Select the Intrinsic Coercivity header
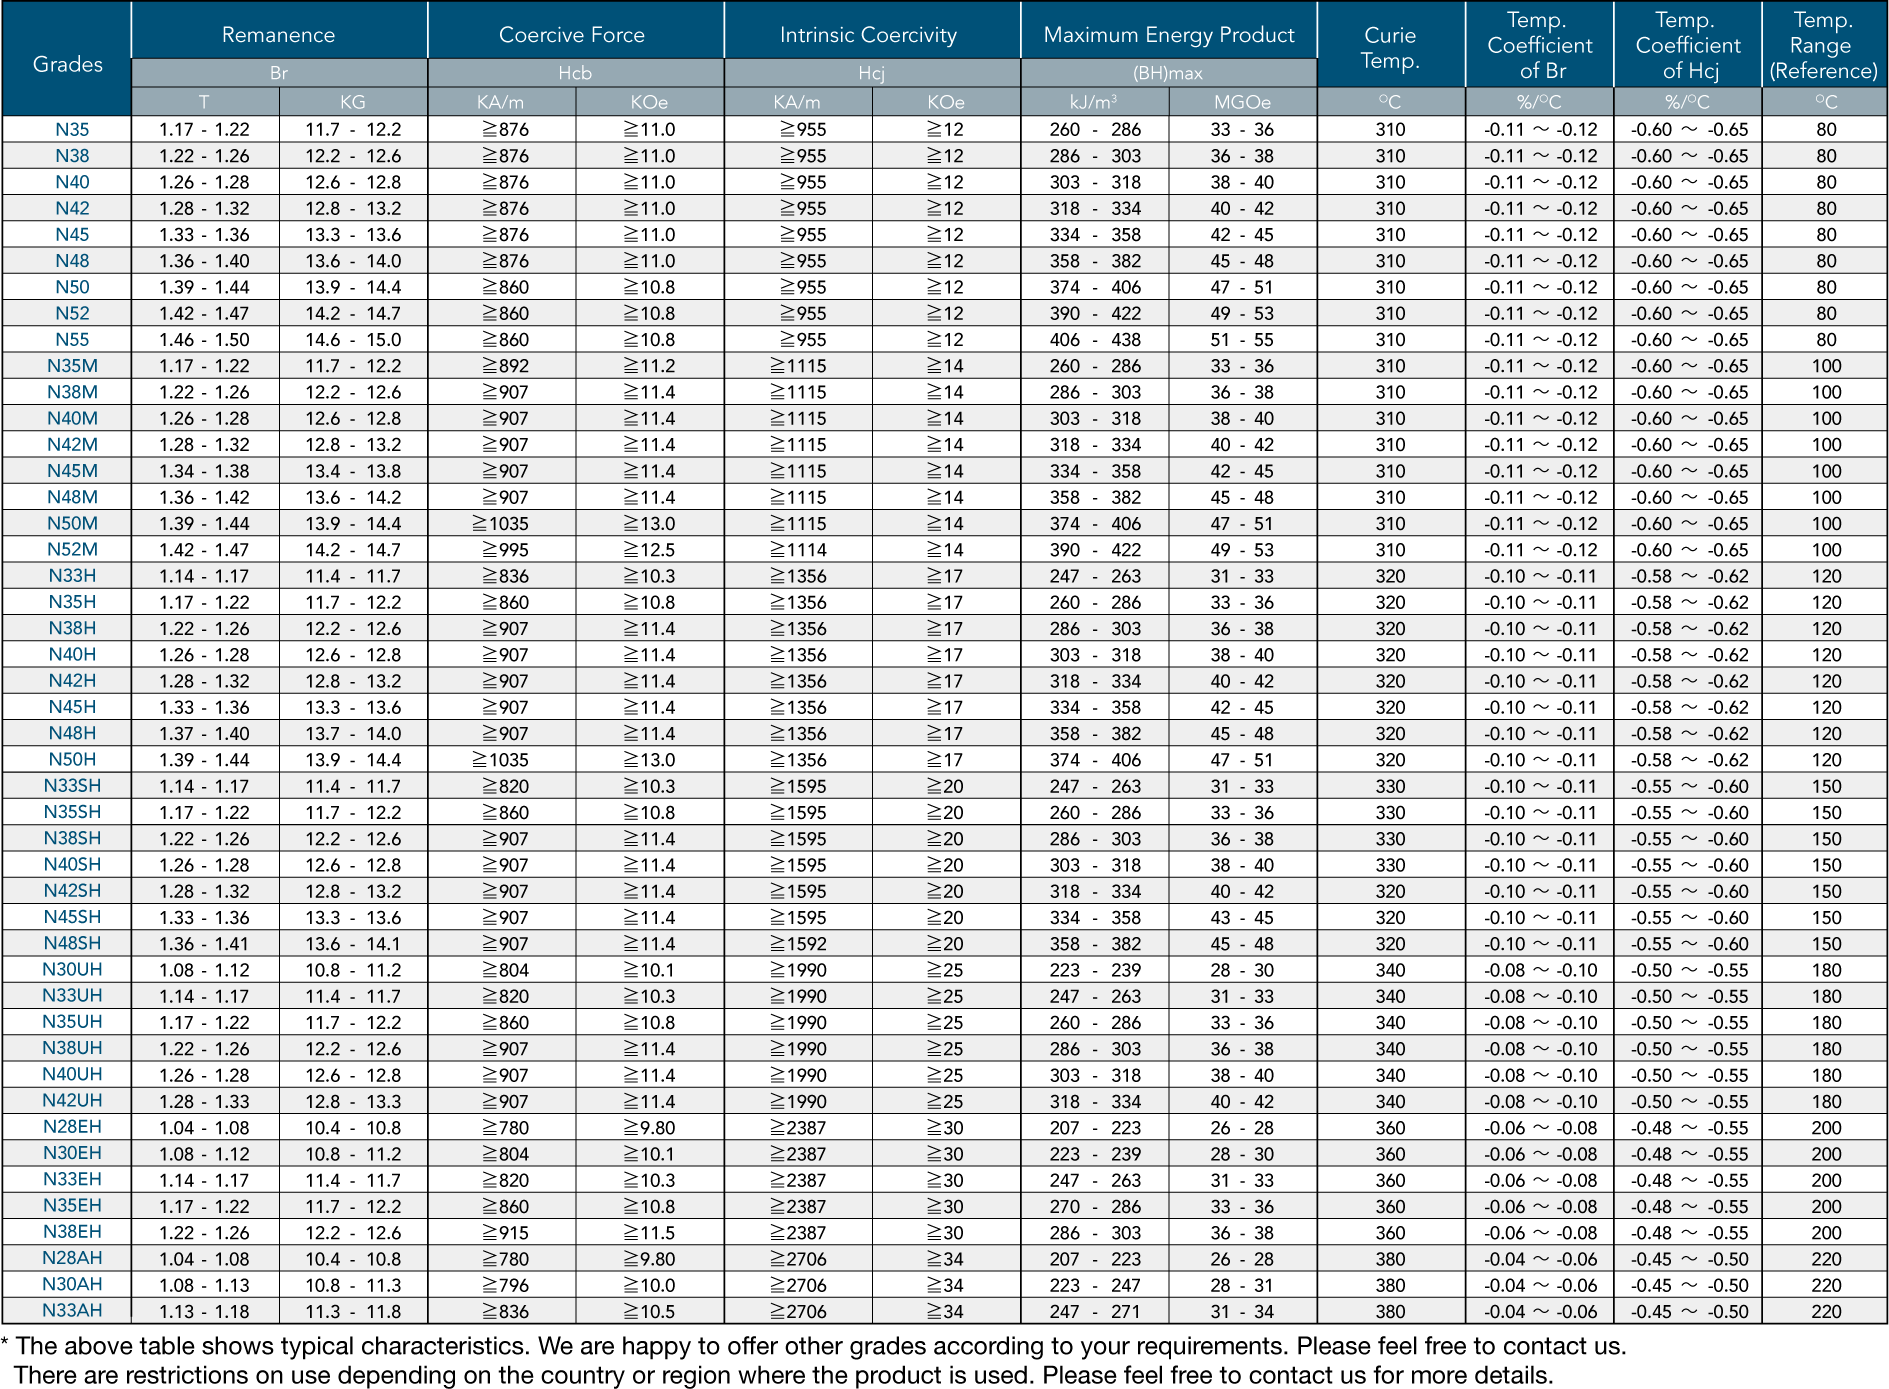The height and width of the screenshot is (1389, 1889). pyautogui.click(x=871, y=35)
